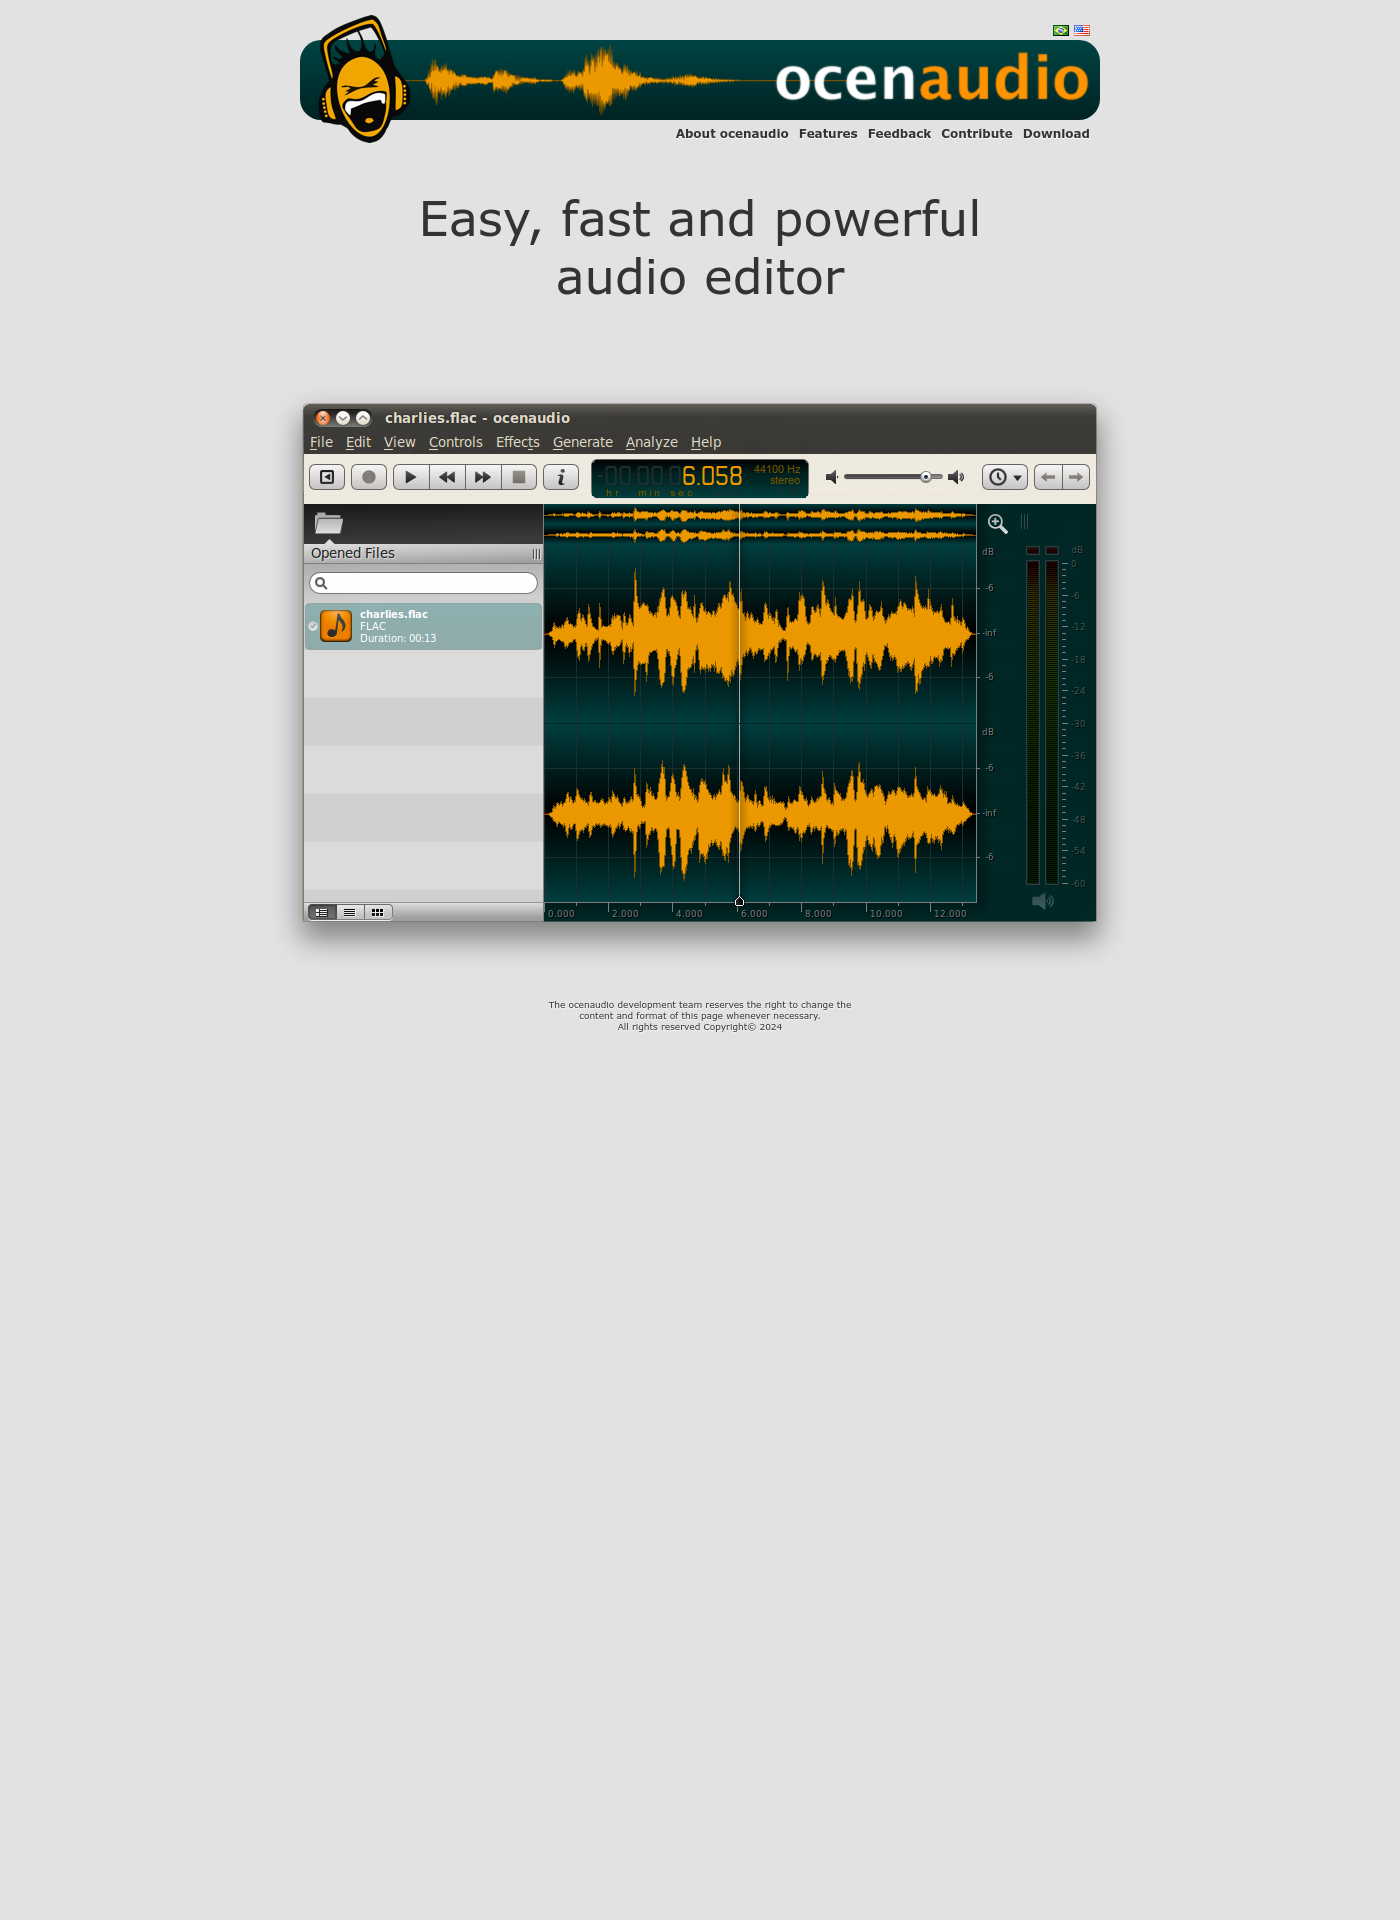This screenshot has width=1400, height=1920.
Task: Switch file list to grid view
Action: [378, 912]
